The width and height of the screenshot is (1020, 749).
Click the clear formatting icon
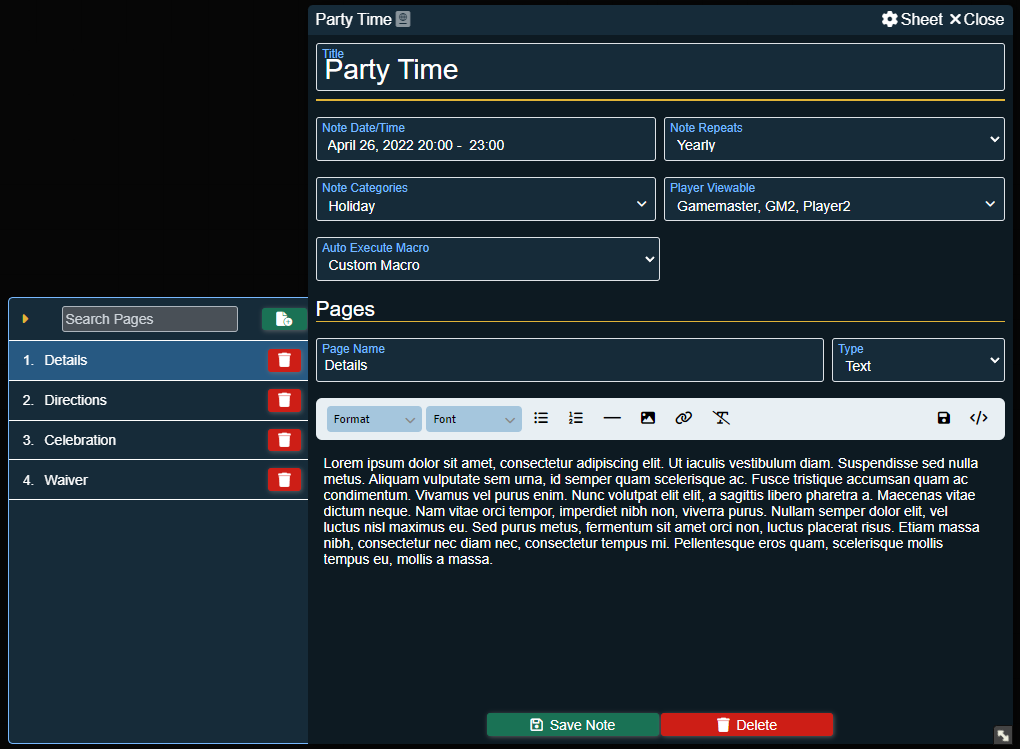coord(721,418)
